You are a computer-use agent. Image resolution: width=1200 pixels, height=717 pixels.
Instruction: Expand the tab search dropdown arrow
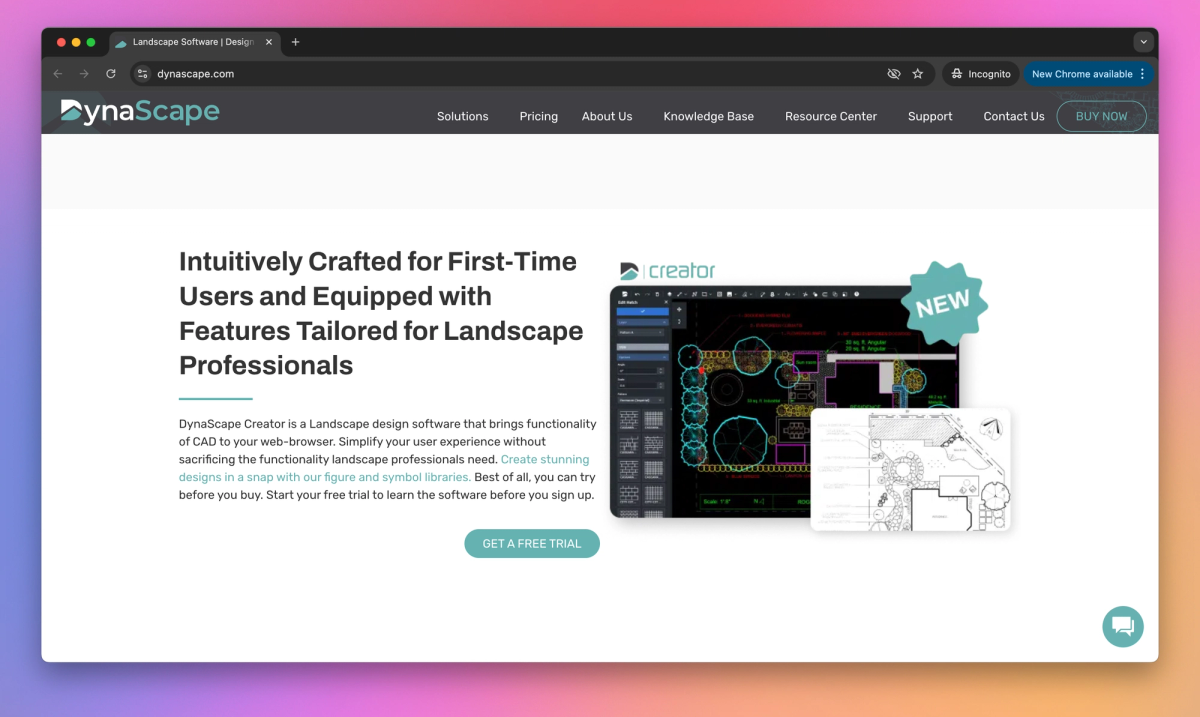(1143, 42)
